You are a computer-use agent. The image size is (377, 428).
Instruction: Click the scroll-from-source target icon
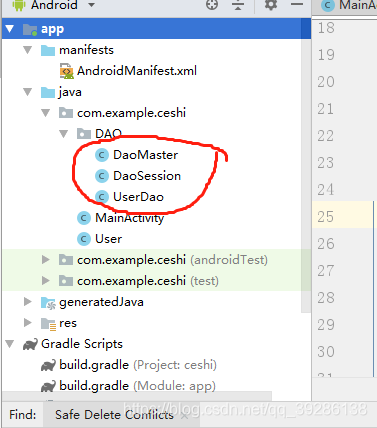click(212, 5)
